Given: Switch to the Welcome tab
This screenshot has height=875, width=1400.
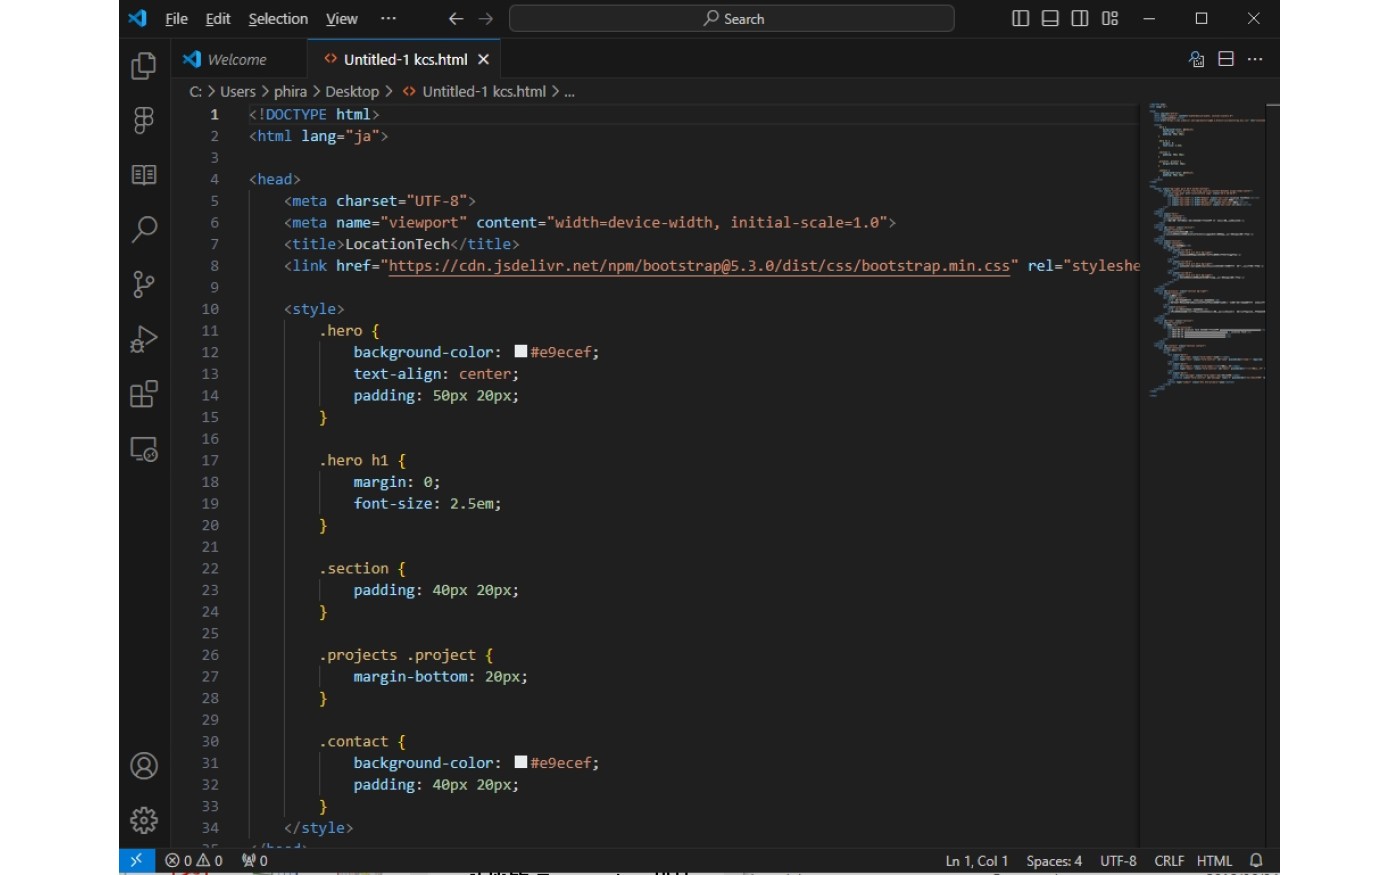Looking at the screenshot, I should point(238,59).
